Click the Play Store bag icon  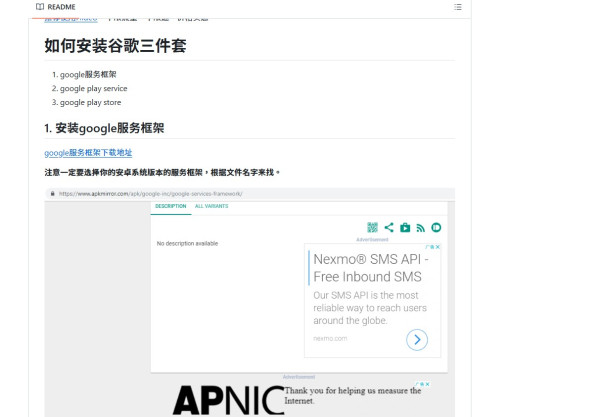coord(405,228)
